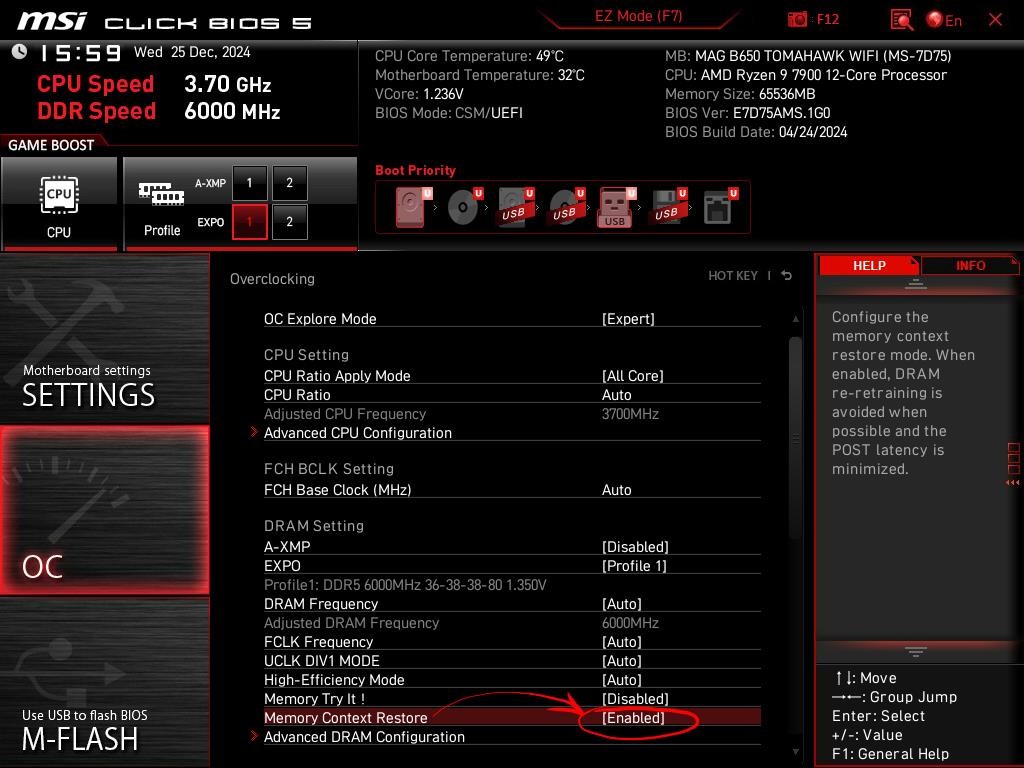
Task: Select A-XMP profile 1
Action: pos(249,183)
